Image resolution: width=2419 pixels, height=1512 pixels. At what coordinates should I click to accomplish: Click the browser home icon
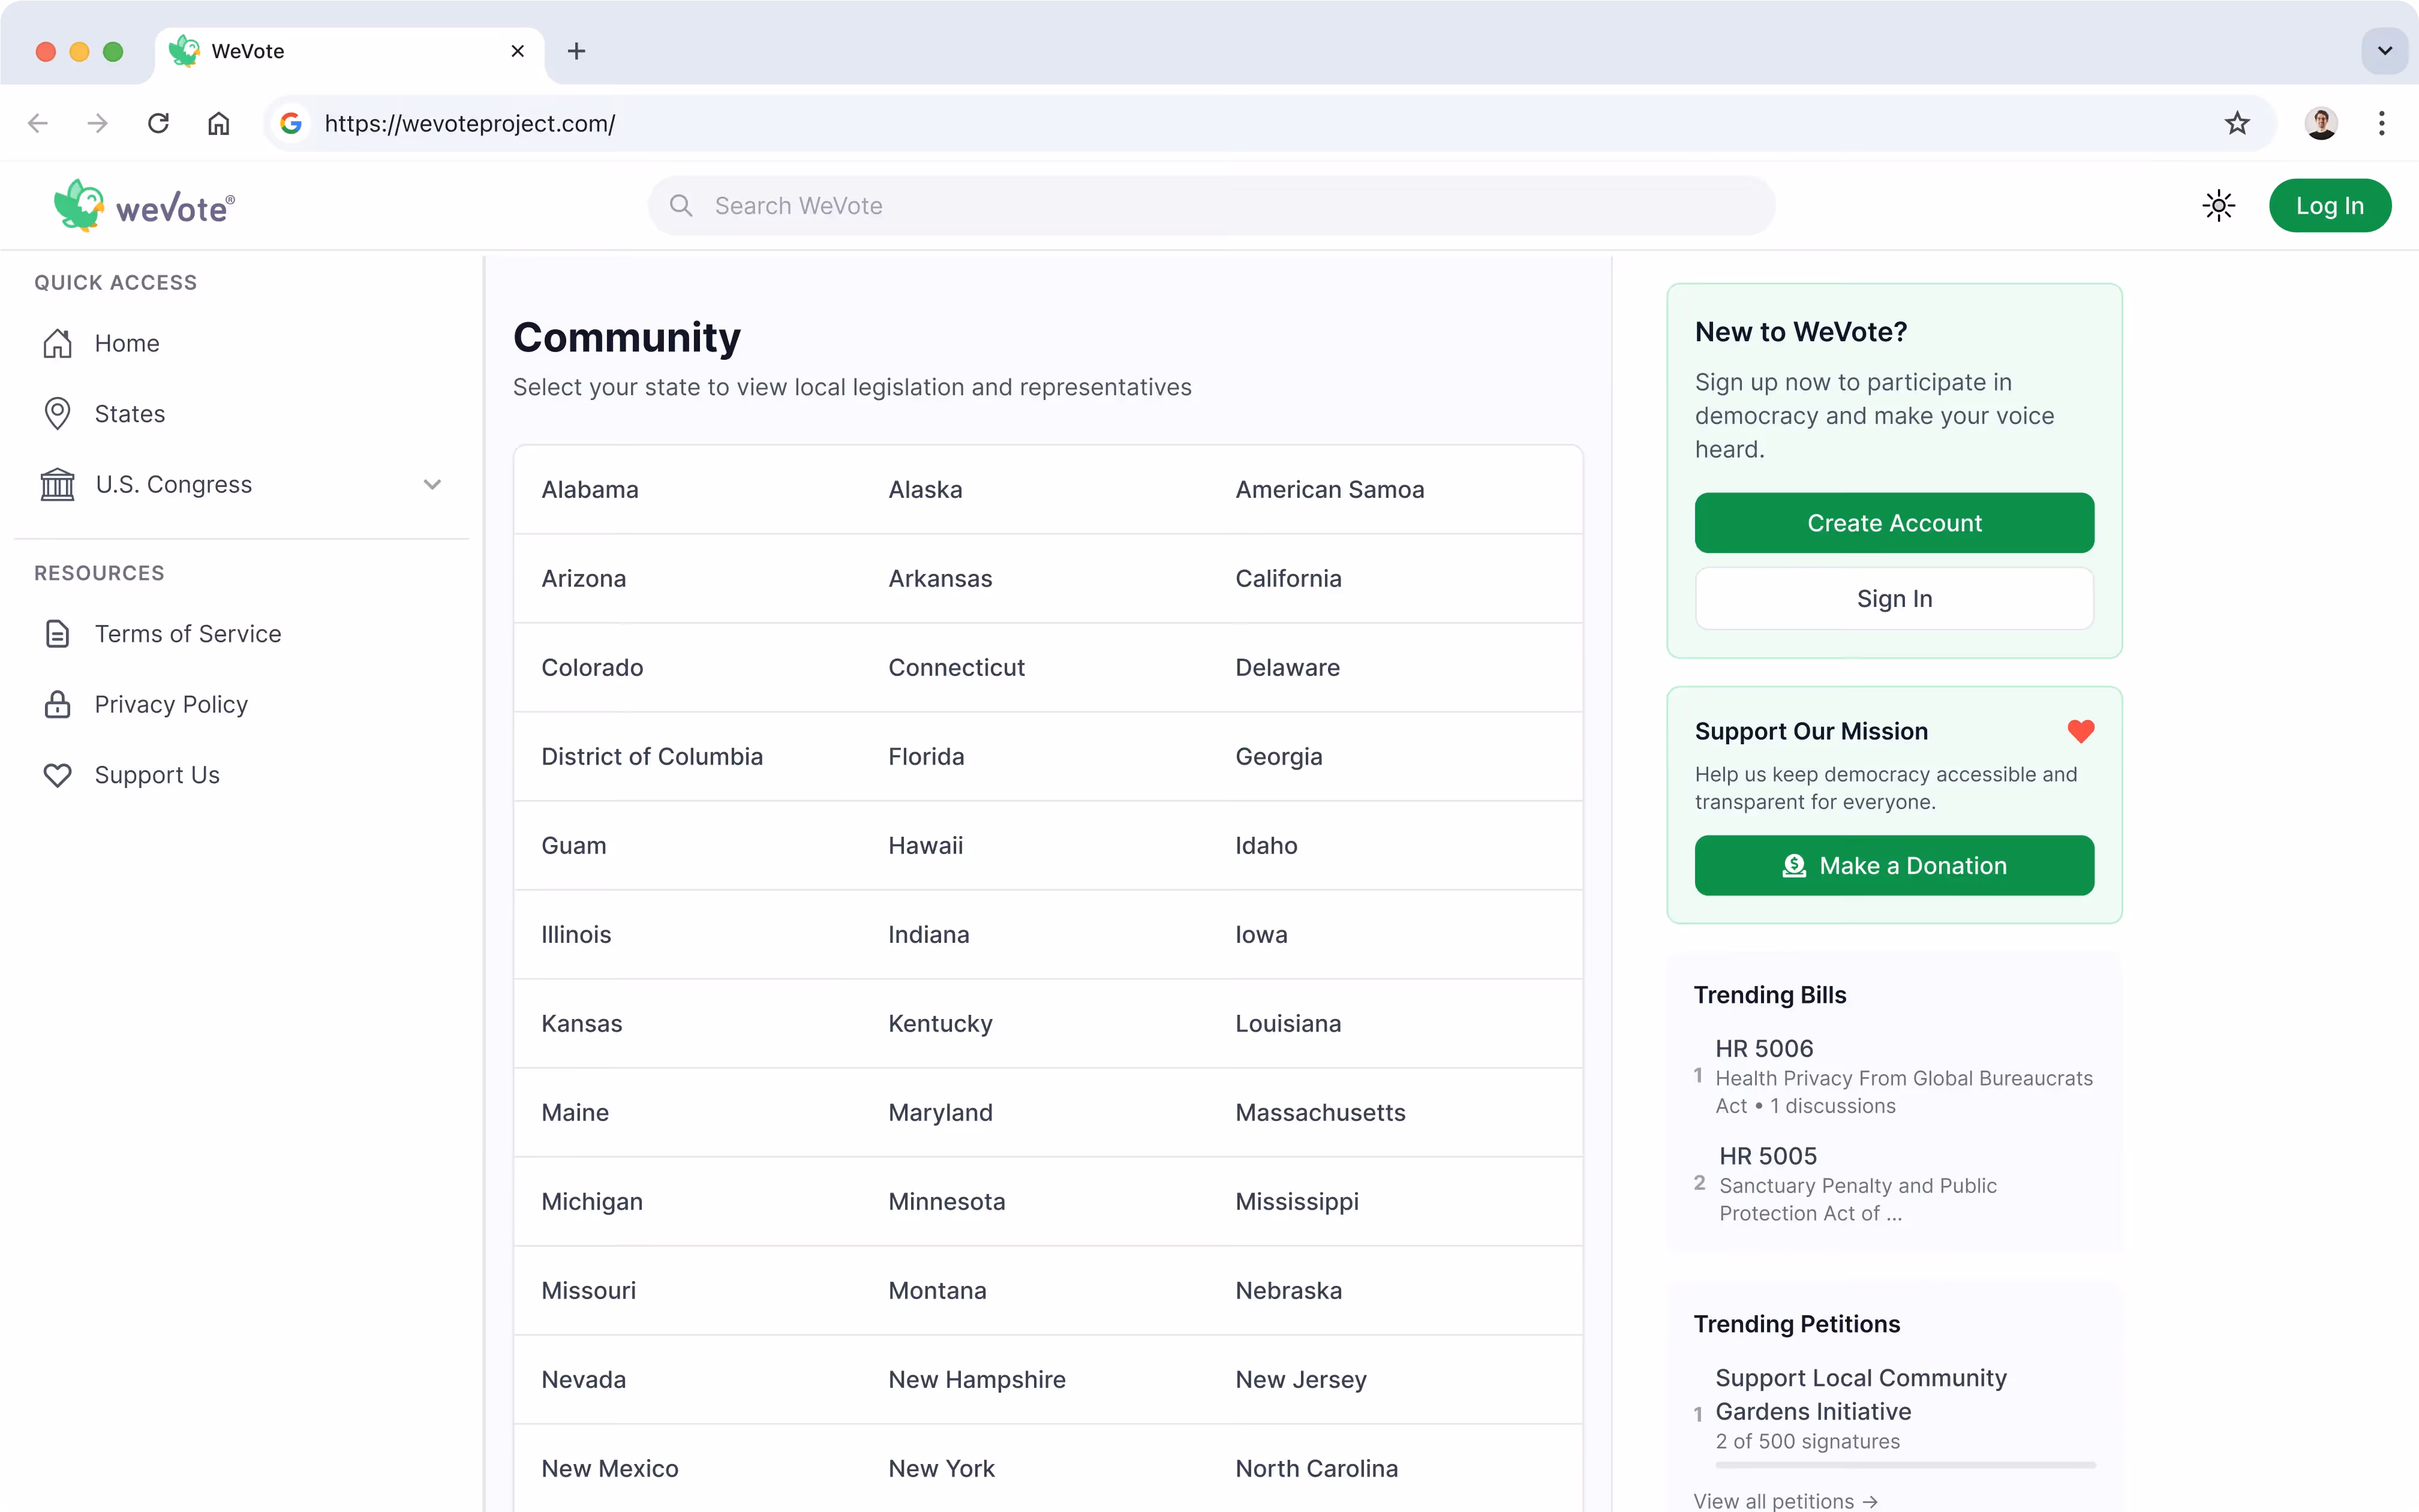218,123
